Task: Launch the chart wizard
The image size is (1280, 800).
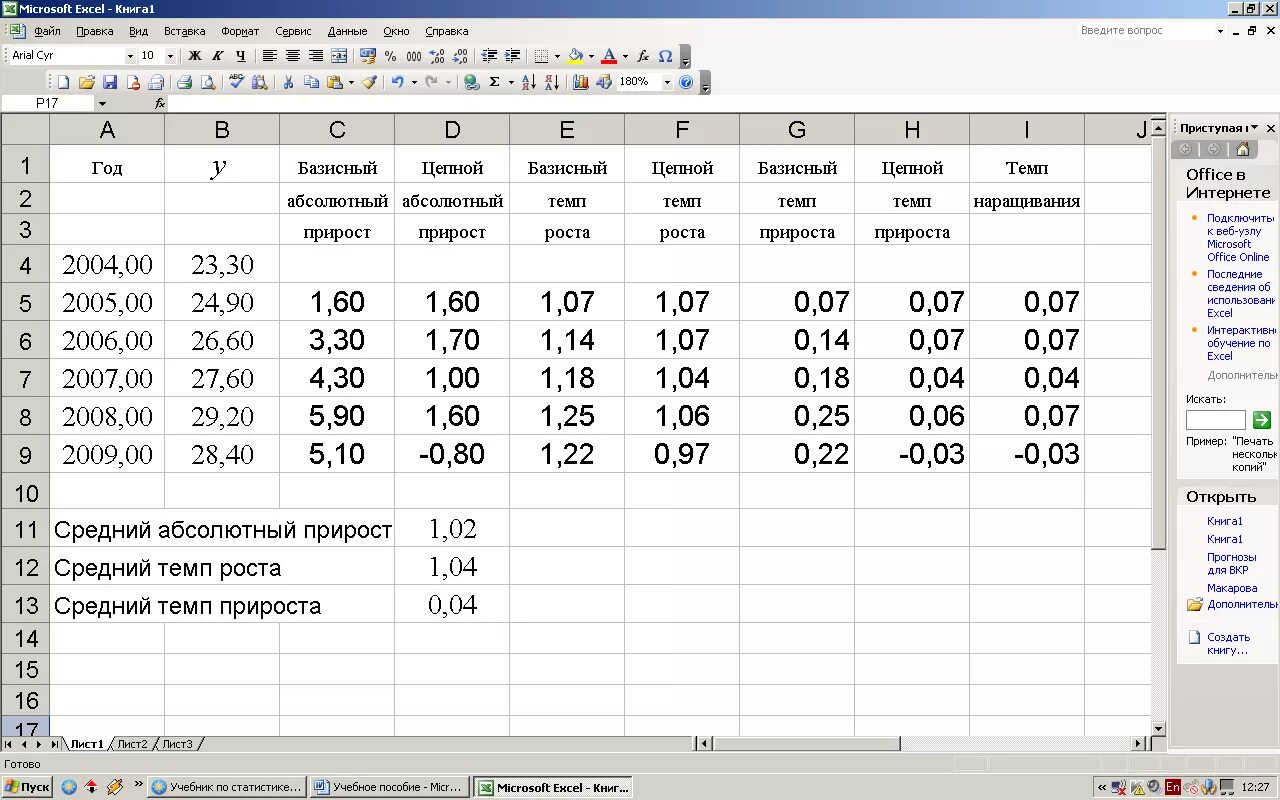Action: (x=580, y=82)
